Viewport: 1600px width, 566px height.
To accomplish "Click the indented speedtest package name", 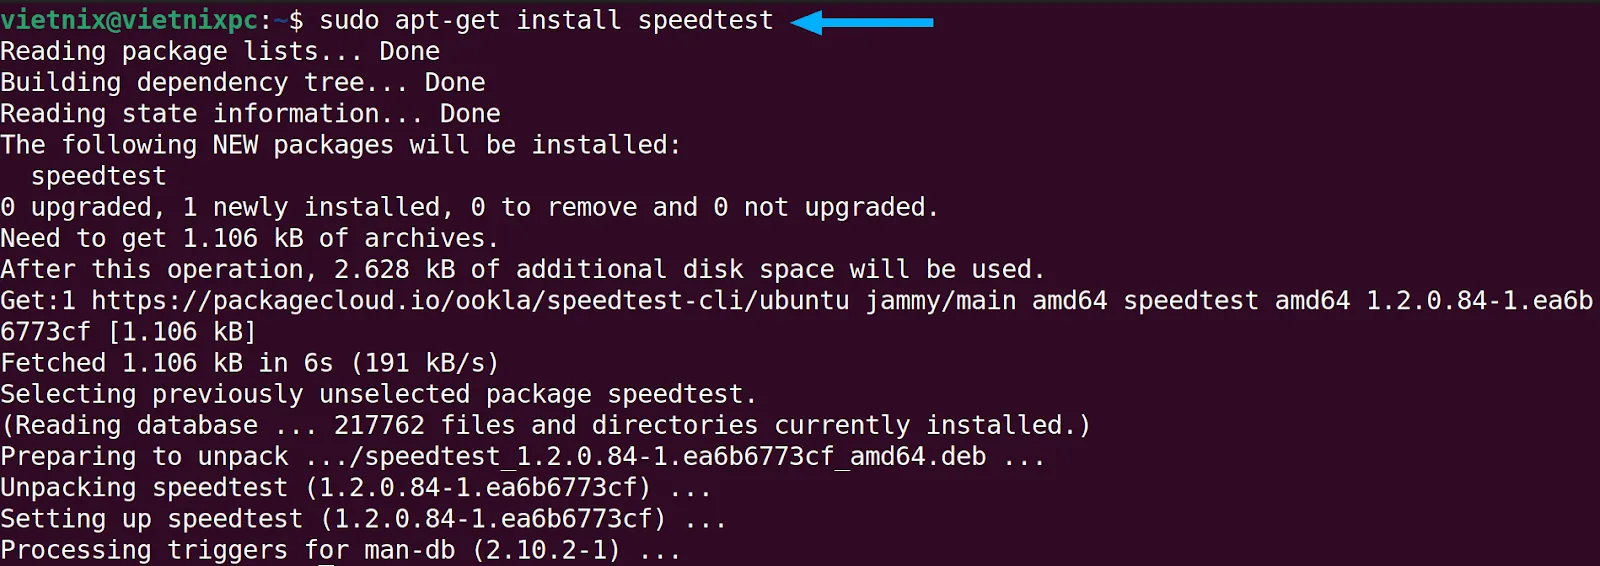I will coord(98,176).
